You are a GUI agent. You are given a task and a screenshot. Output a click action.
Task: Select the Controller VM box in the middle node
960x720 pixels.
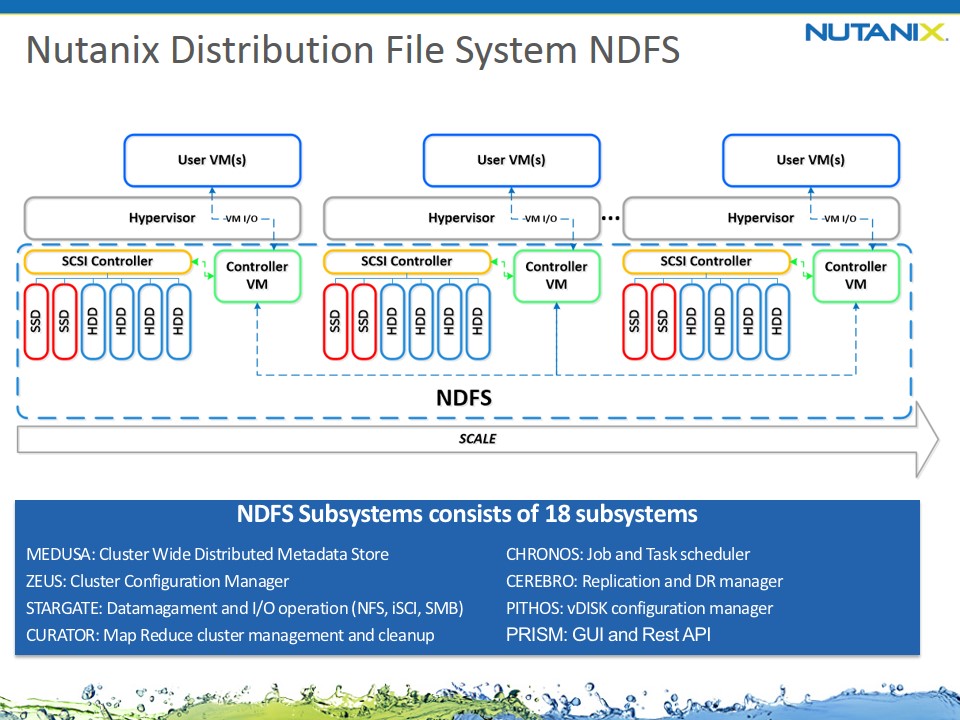[x=557, y=276]
